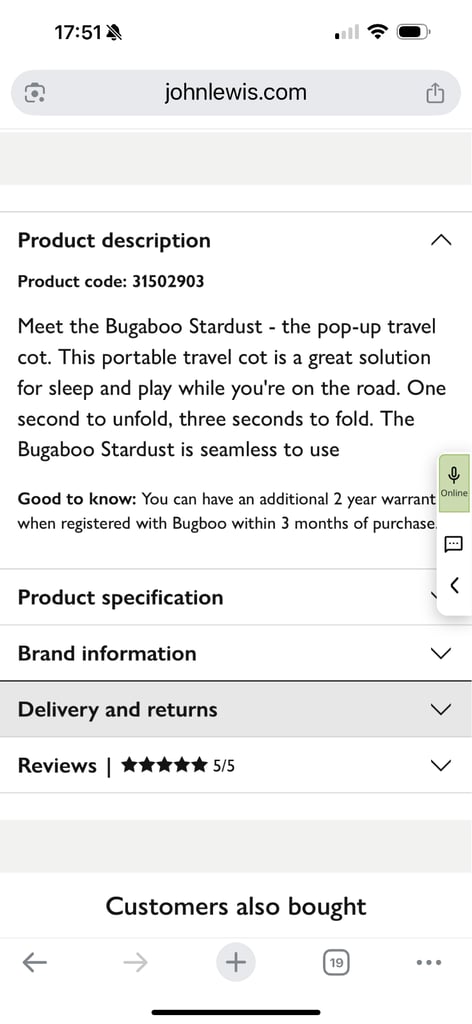
Task: Collapse the Product description section
Action: point(236,240)
